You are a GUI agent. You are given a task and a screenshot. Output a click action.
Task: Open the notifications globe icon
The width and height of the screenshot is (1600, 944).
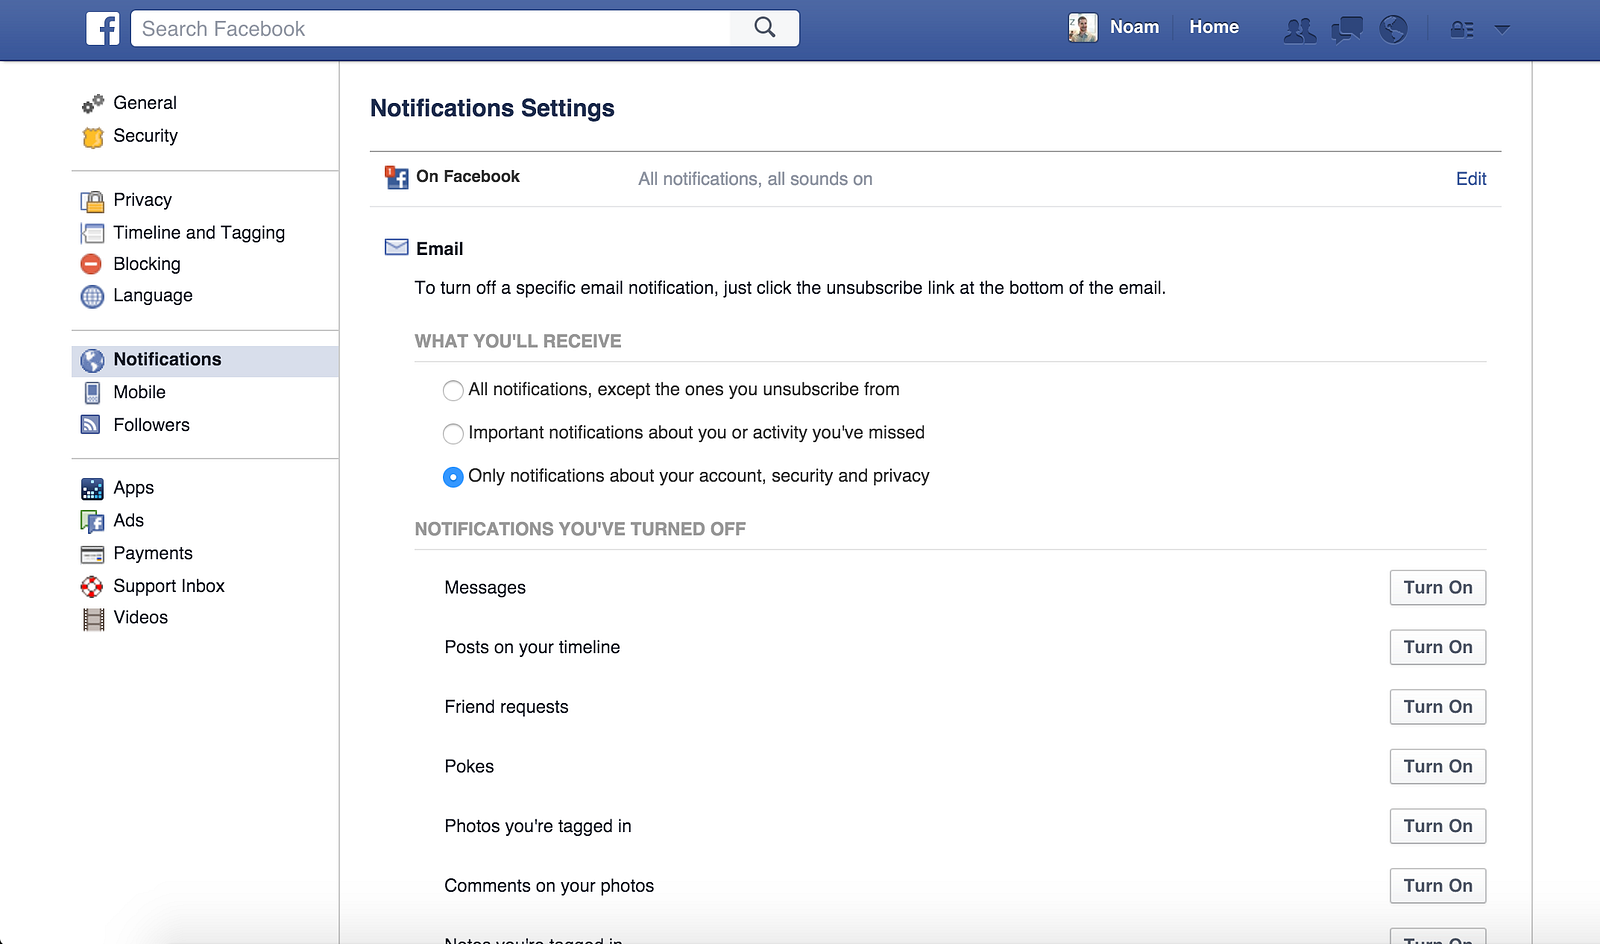point(1393,30)
